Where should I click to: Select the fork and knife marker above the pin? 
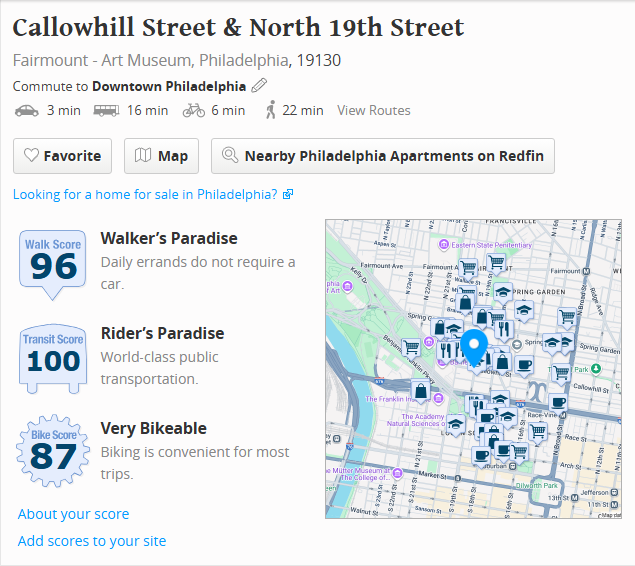click(503, 329)
